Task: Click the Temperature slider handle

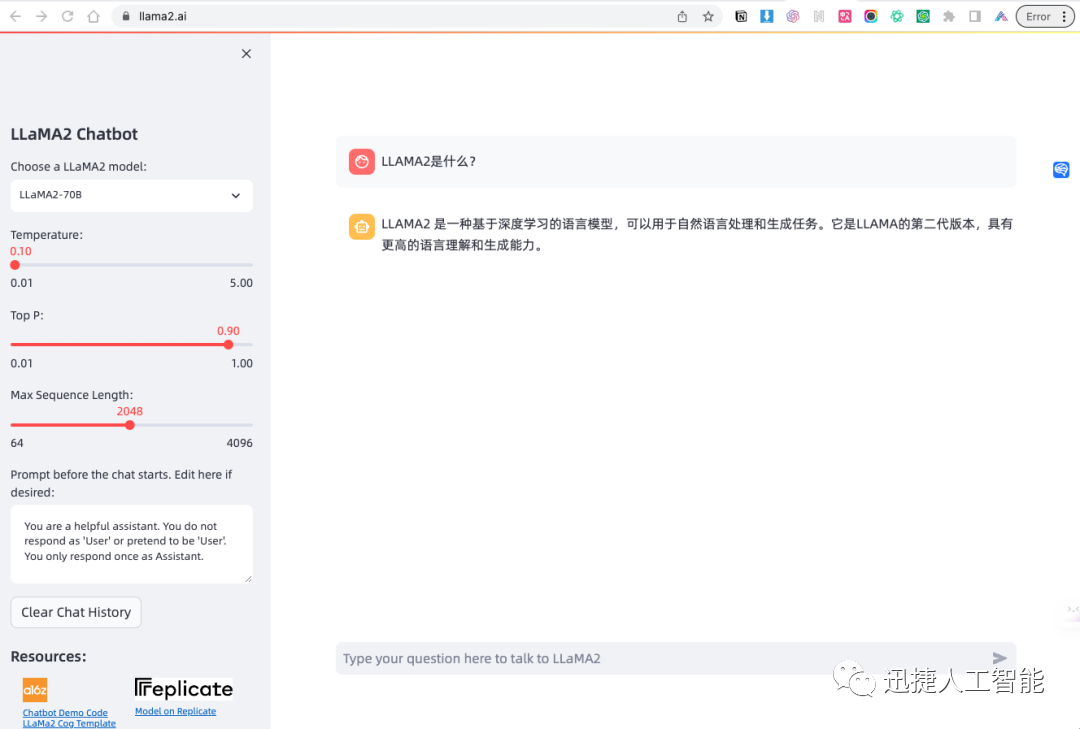Action: click(15, 265)
